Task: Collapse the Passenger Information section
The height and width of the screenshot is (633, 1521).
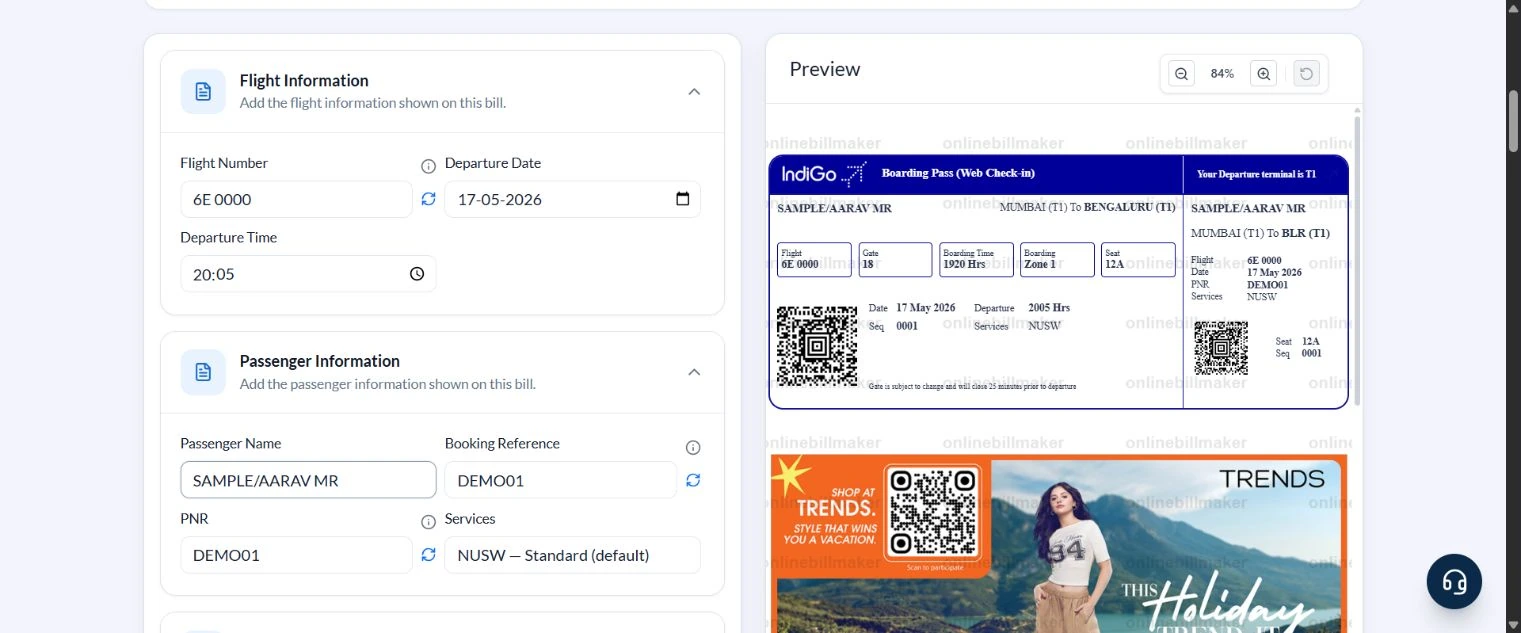Action: 694,372
